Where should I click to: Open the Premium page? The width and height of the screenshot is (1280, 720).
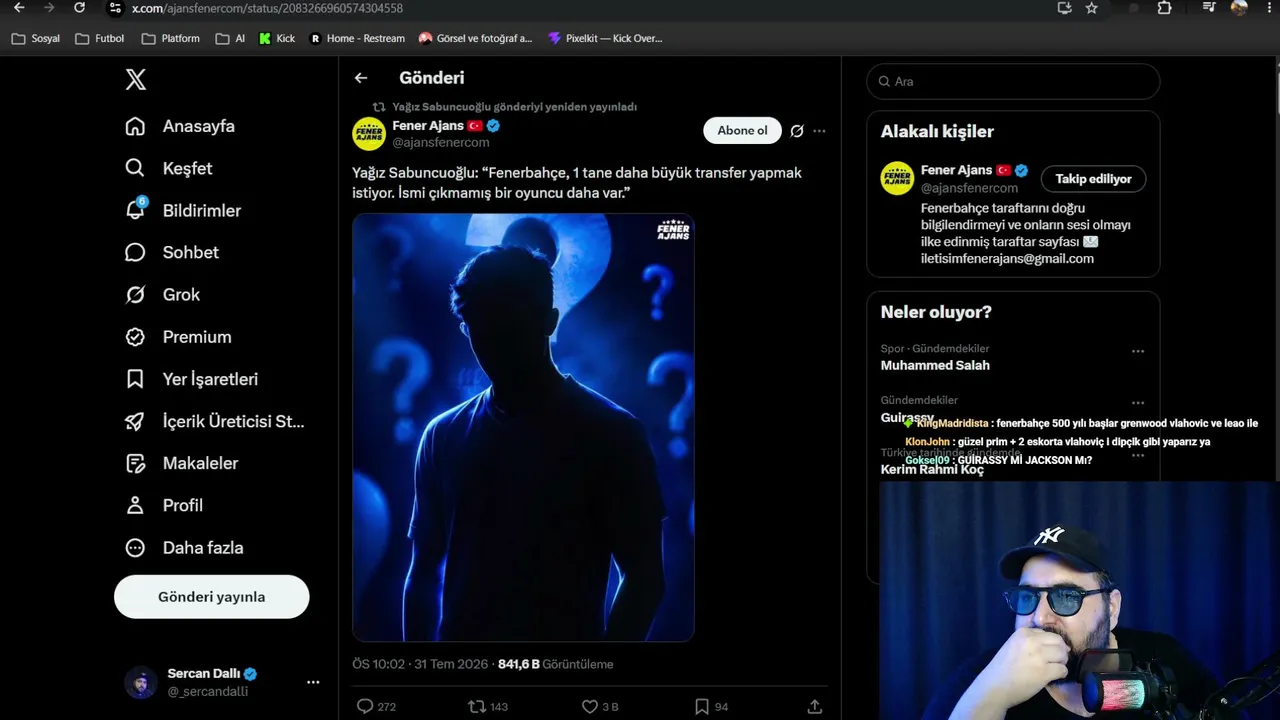pyautogui.click(x=178, y=337)
